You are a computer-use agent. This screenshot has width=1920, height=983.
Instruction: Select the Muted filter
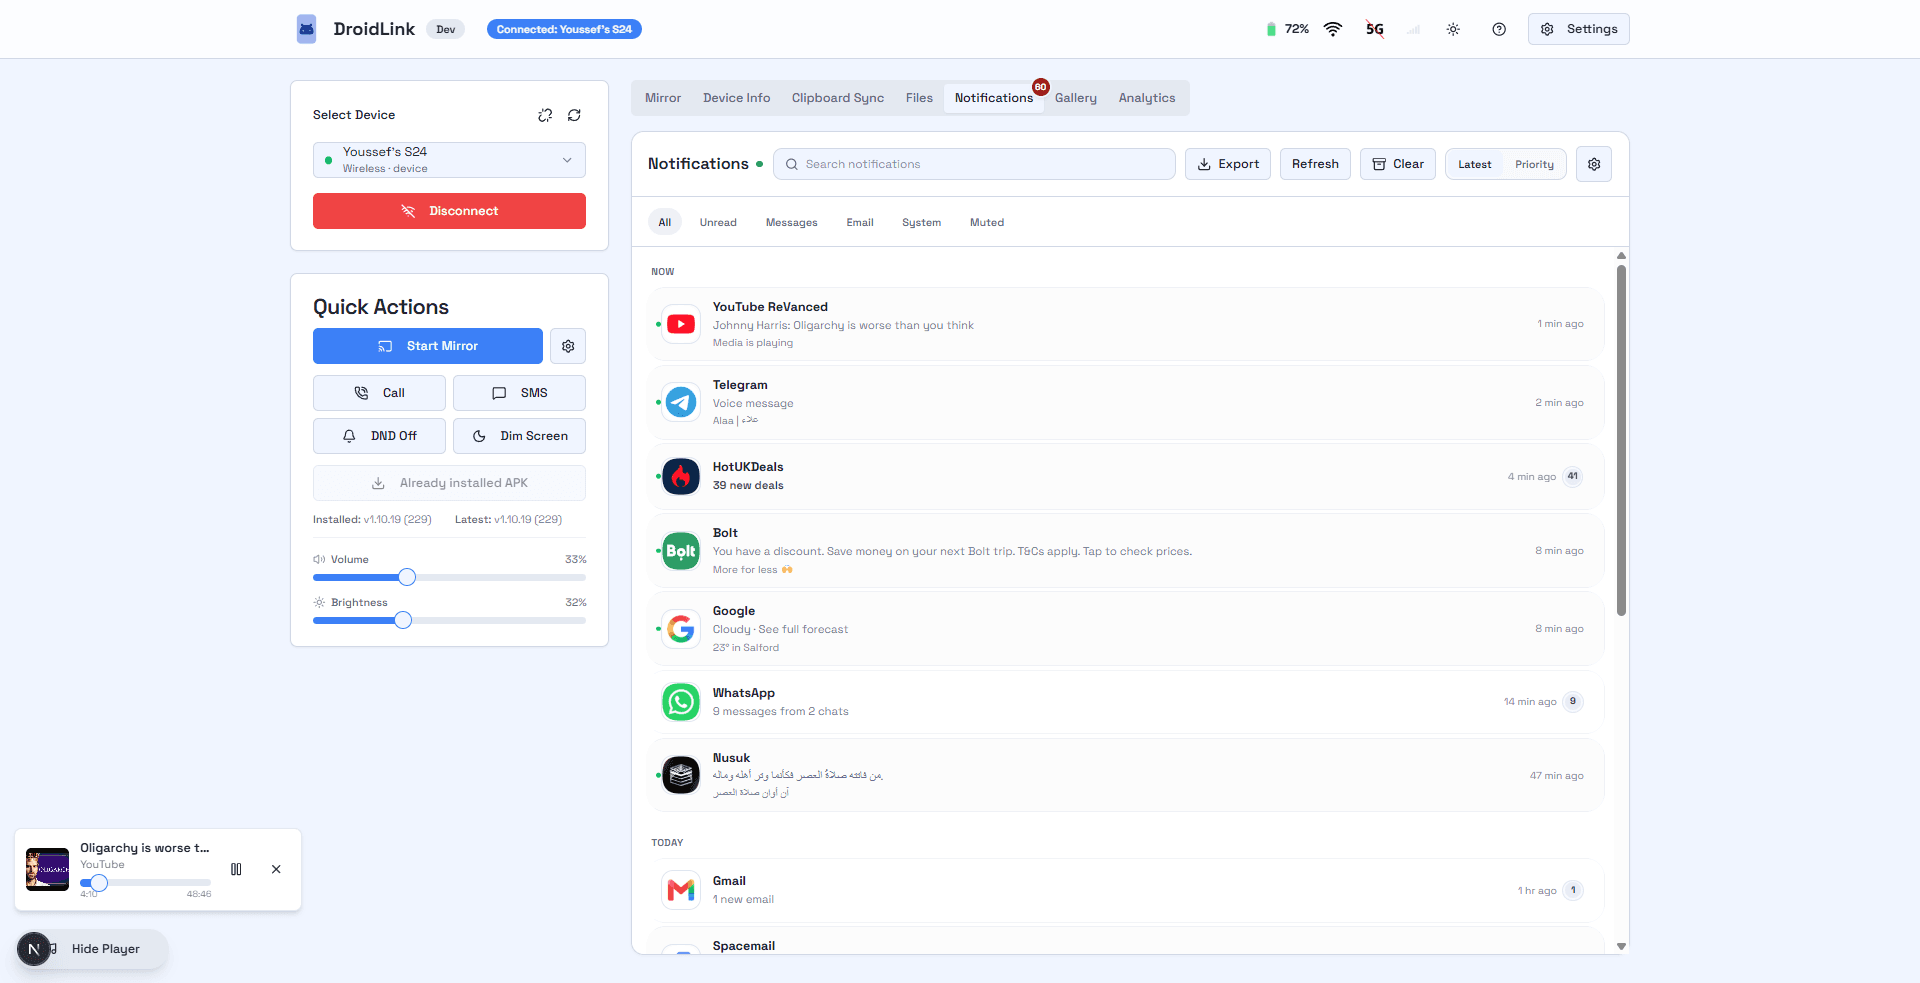[x=987, y=222]
